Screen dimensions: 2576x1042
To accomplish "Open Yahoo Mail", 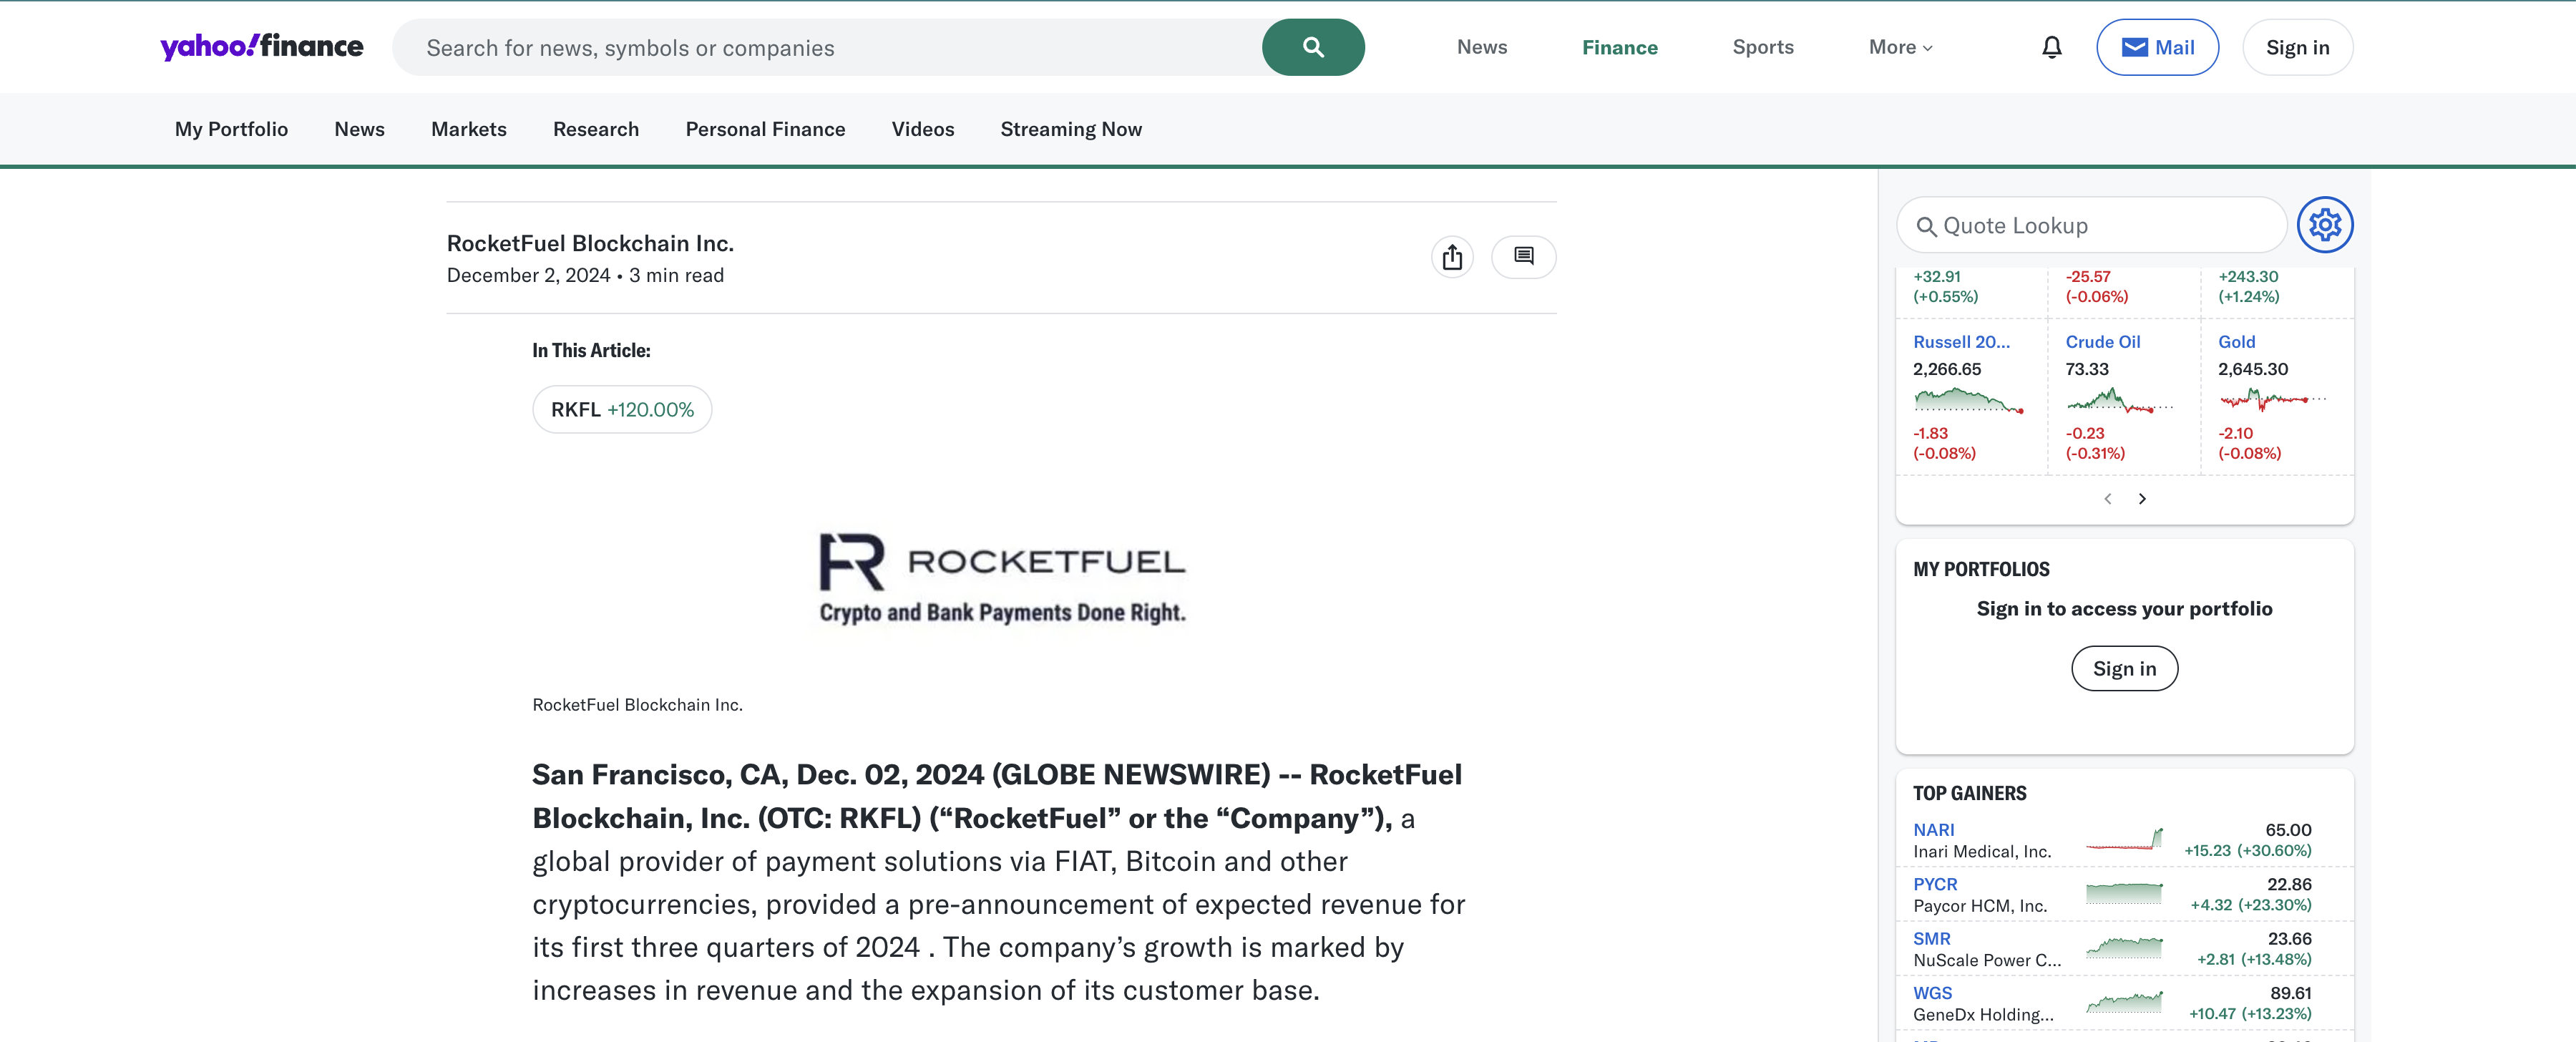I will tap(2157, 47).
